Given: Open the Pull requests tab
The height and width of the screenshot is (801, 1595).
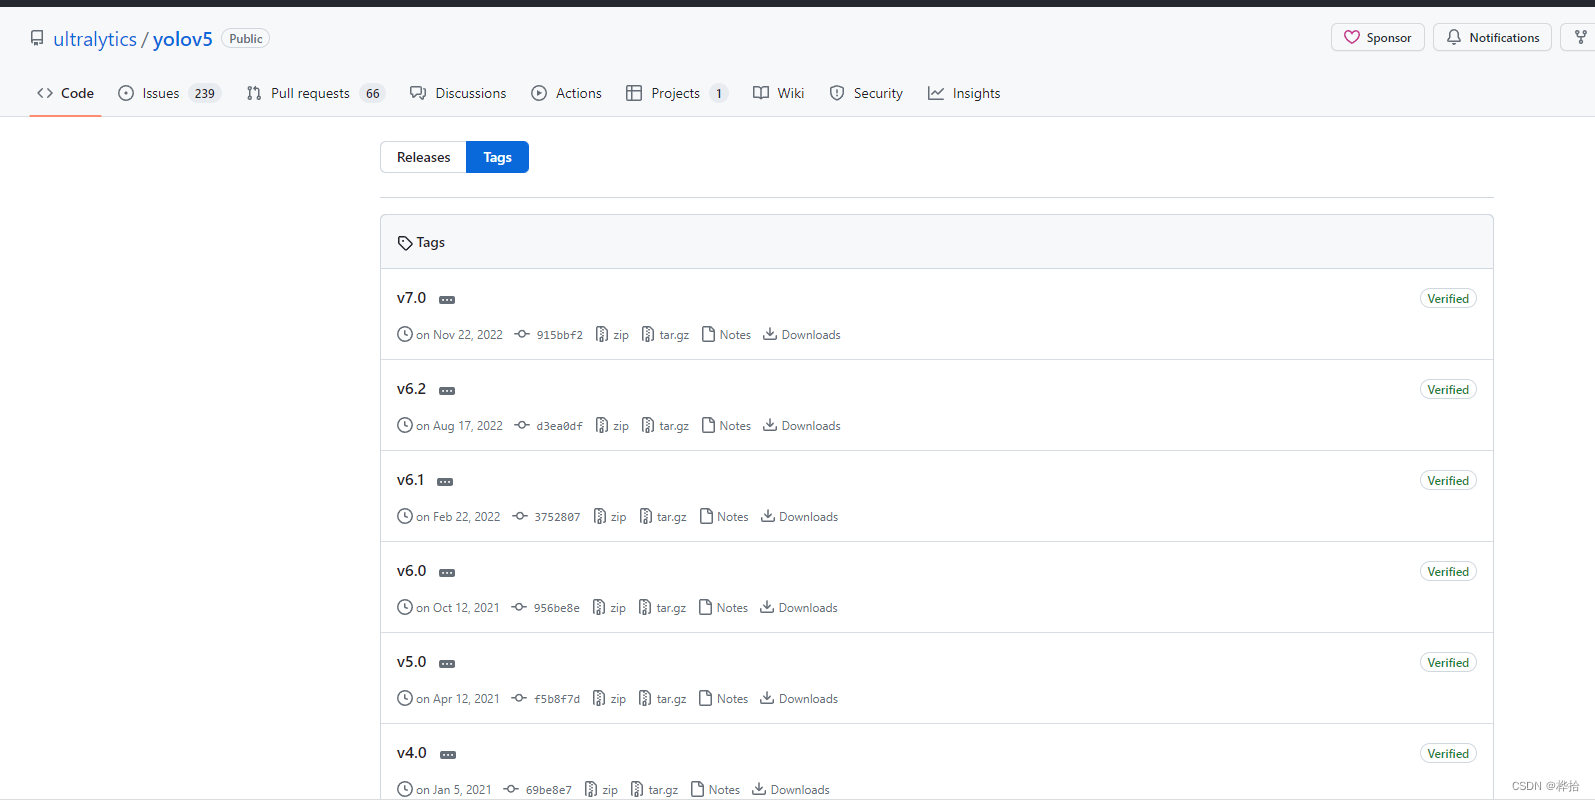Looking at the screenshot, I should (x=315, y=93).
